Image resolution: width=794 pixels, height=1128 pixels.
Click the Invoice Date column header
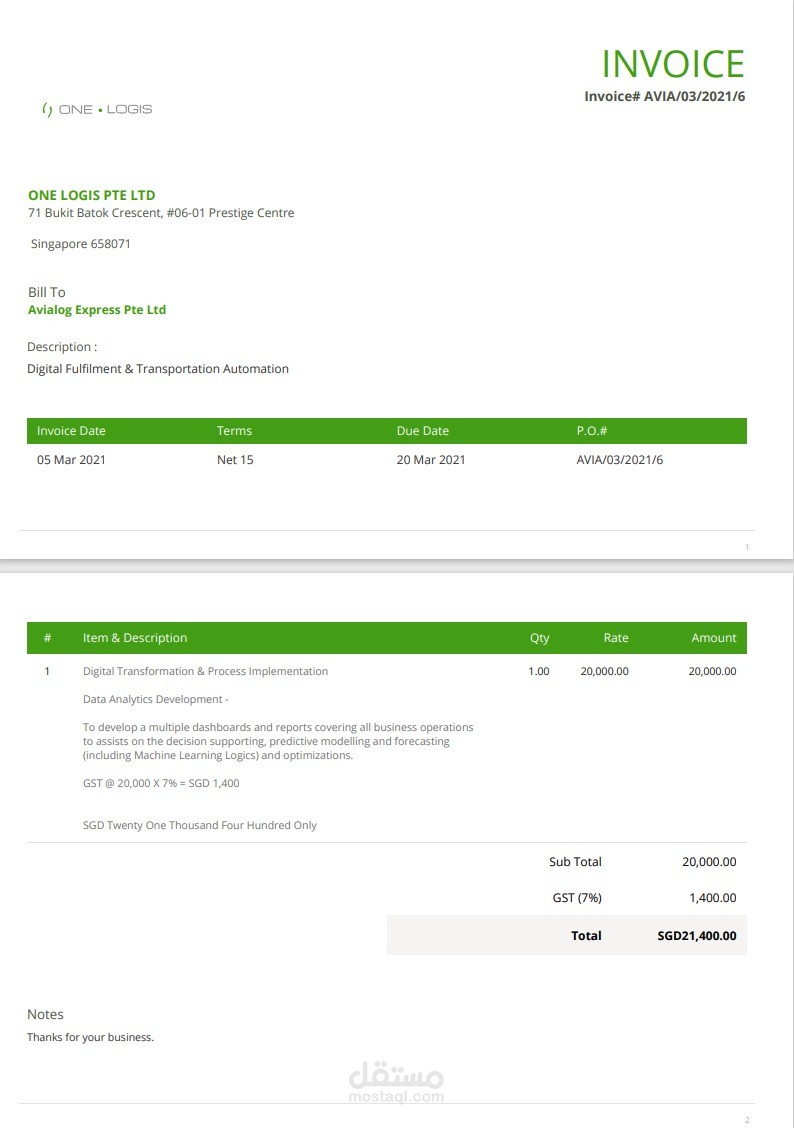pyautogui.click(x=71, y=431)
